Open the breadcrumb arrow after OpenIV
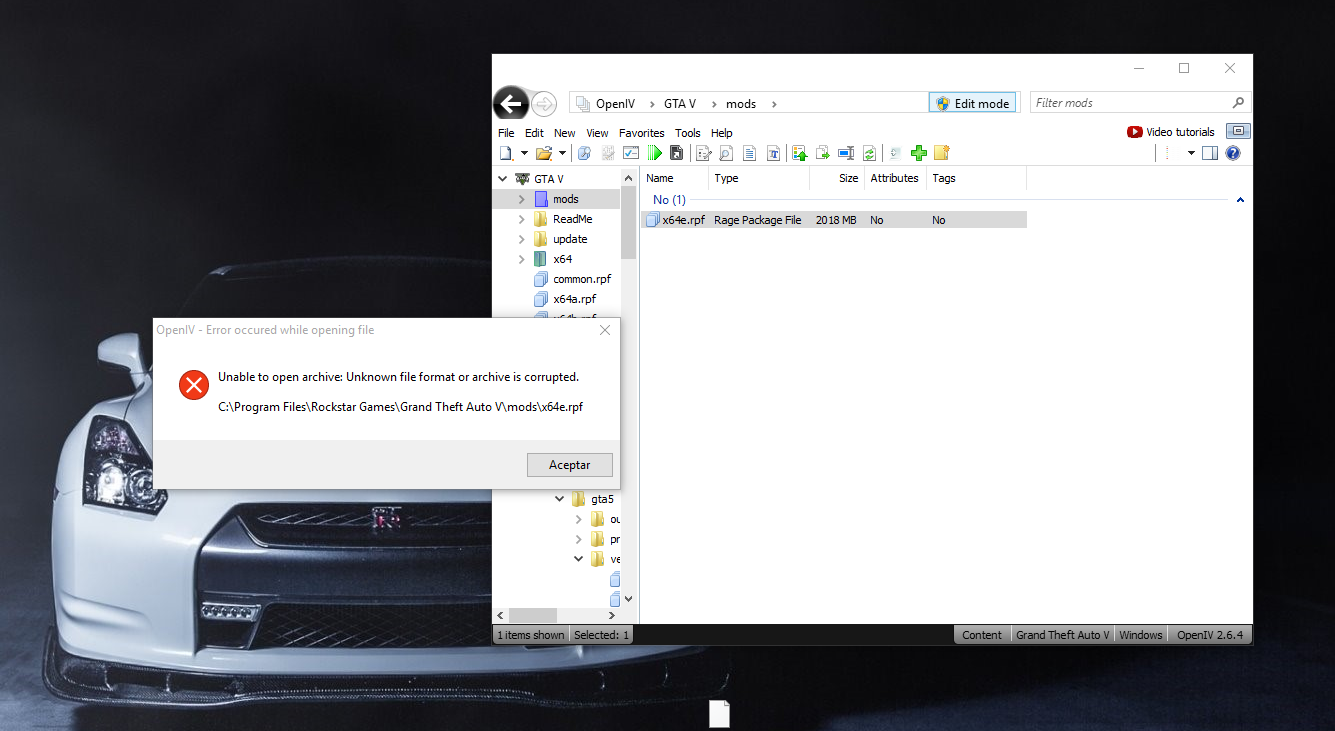Screen dimensions: 1335x731 coord(651,103)
